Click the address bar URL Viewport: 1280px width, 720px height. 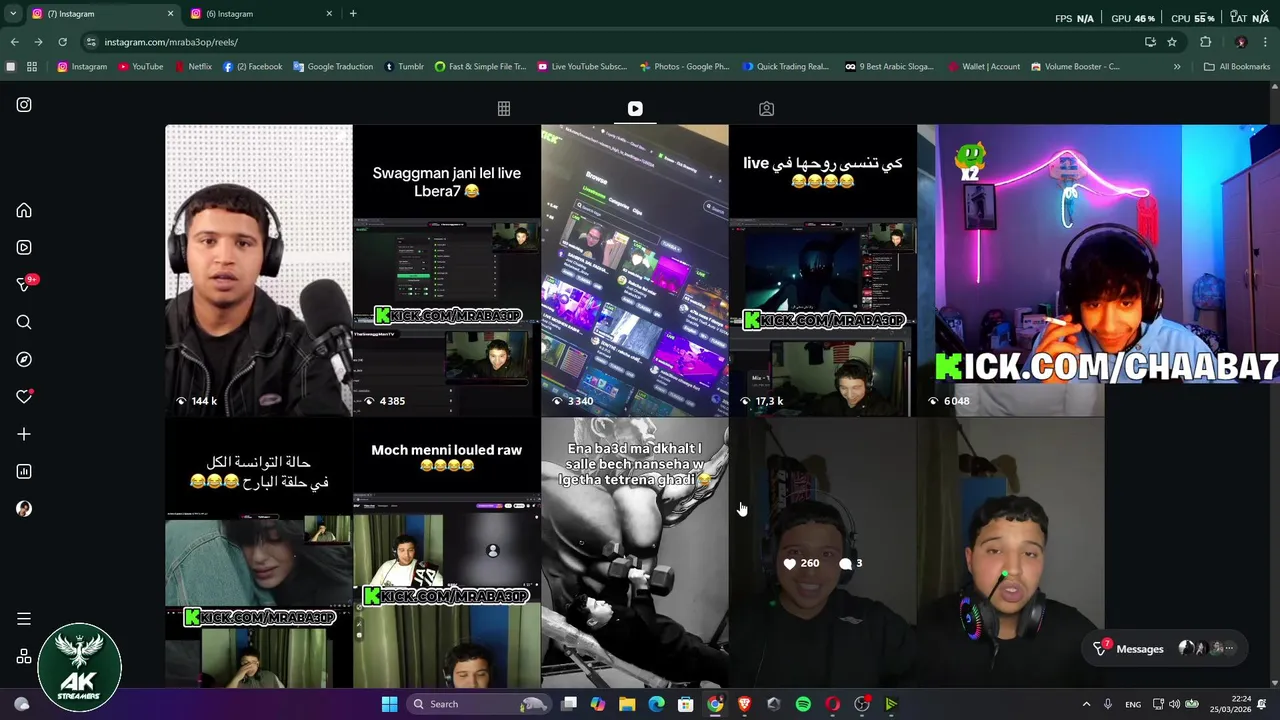[171, 42]
